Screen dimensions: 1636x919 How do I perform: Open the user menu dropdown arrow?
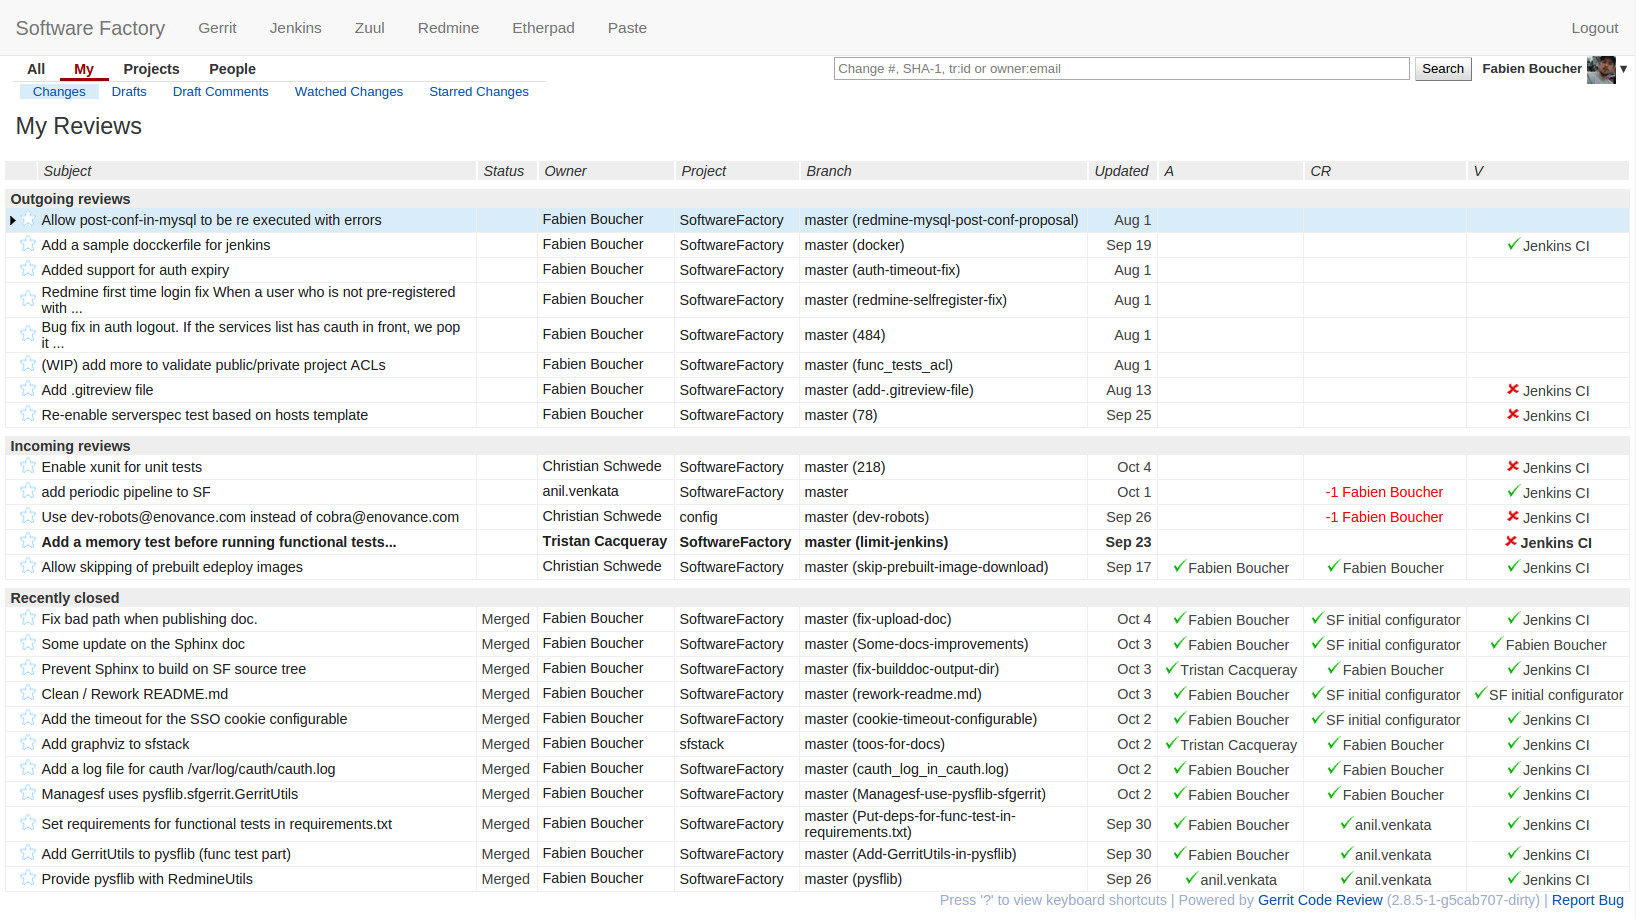click(x=1623, y=69)
